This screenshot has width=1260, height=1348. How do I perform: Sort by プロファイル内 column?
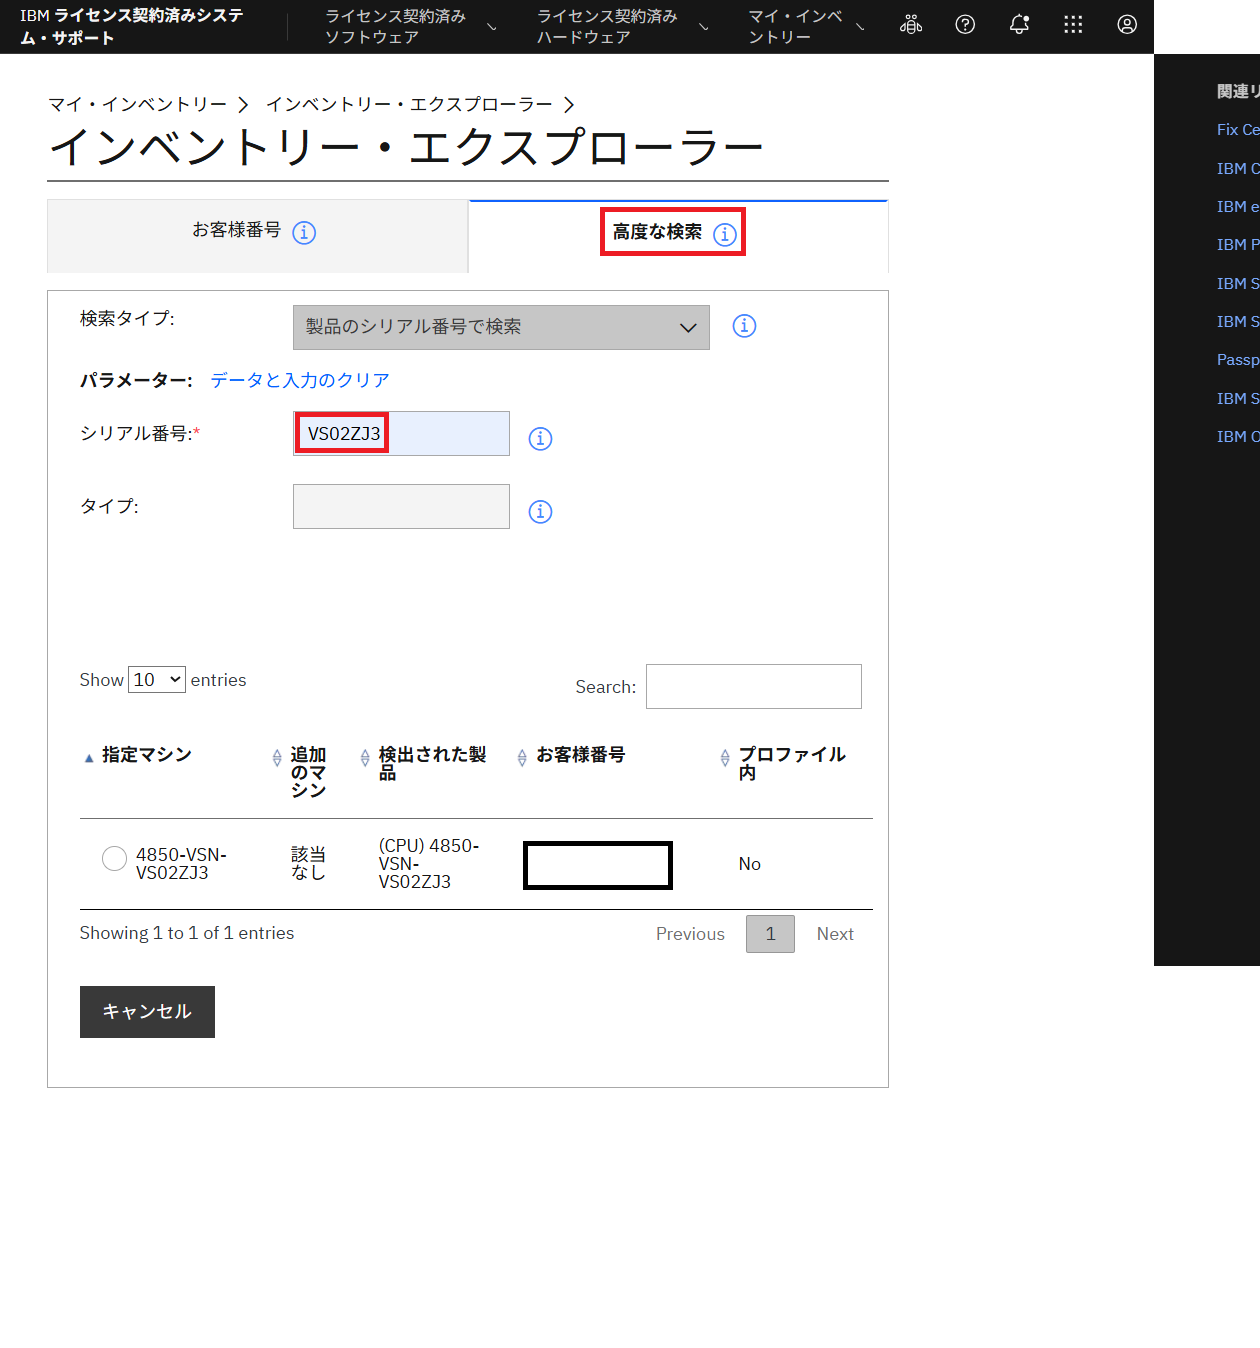coord(725,758)
